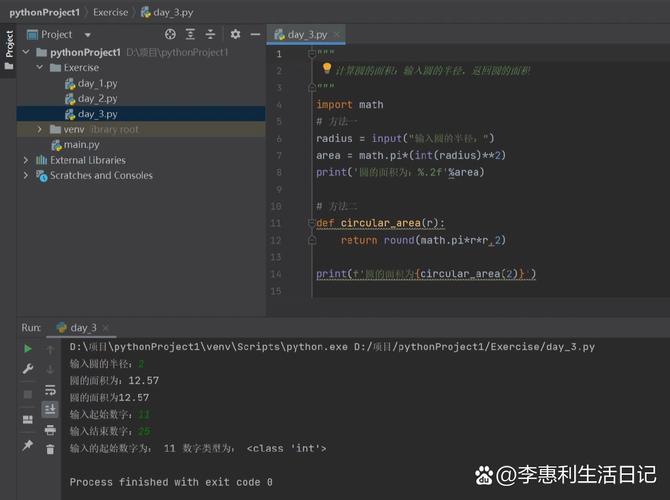Rerun day_3 with green play button
Screen dimensions: 670x500
tap(28, 349)
